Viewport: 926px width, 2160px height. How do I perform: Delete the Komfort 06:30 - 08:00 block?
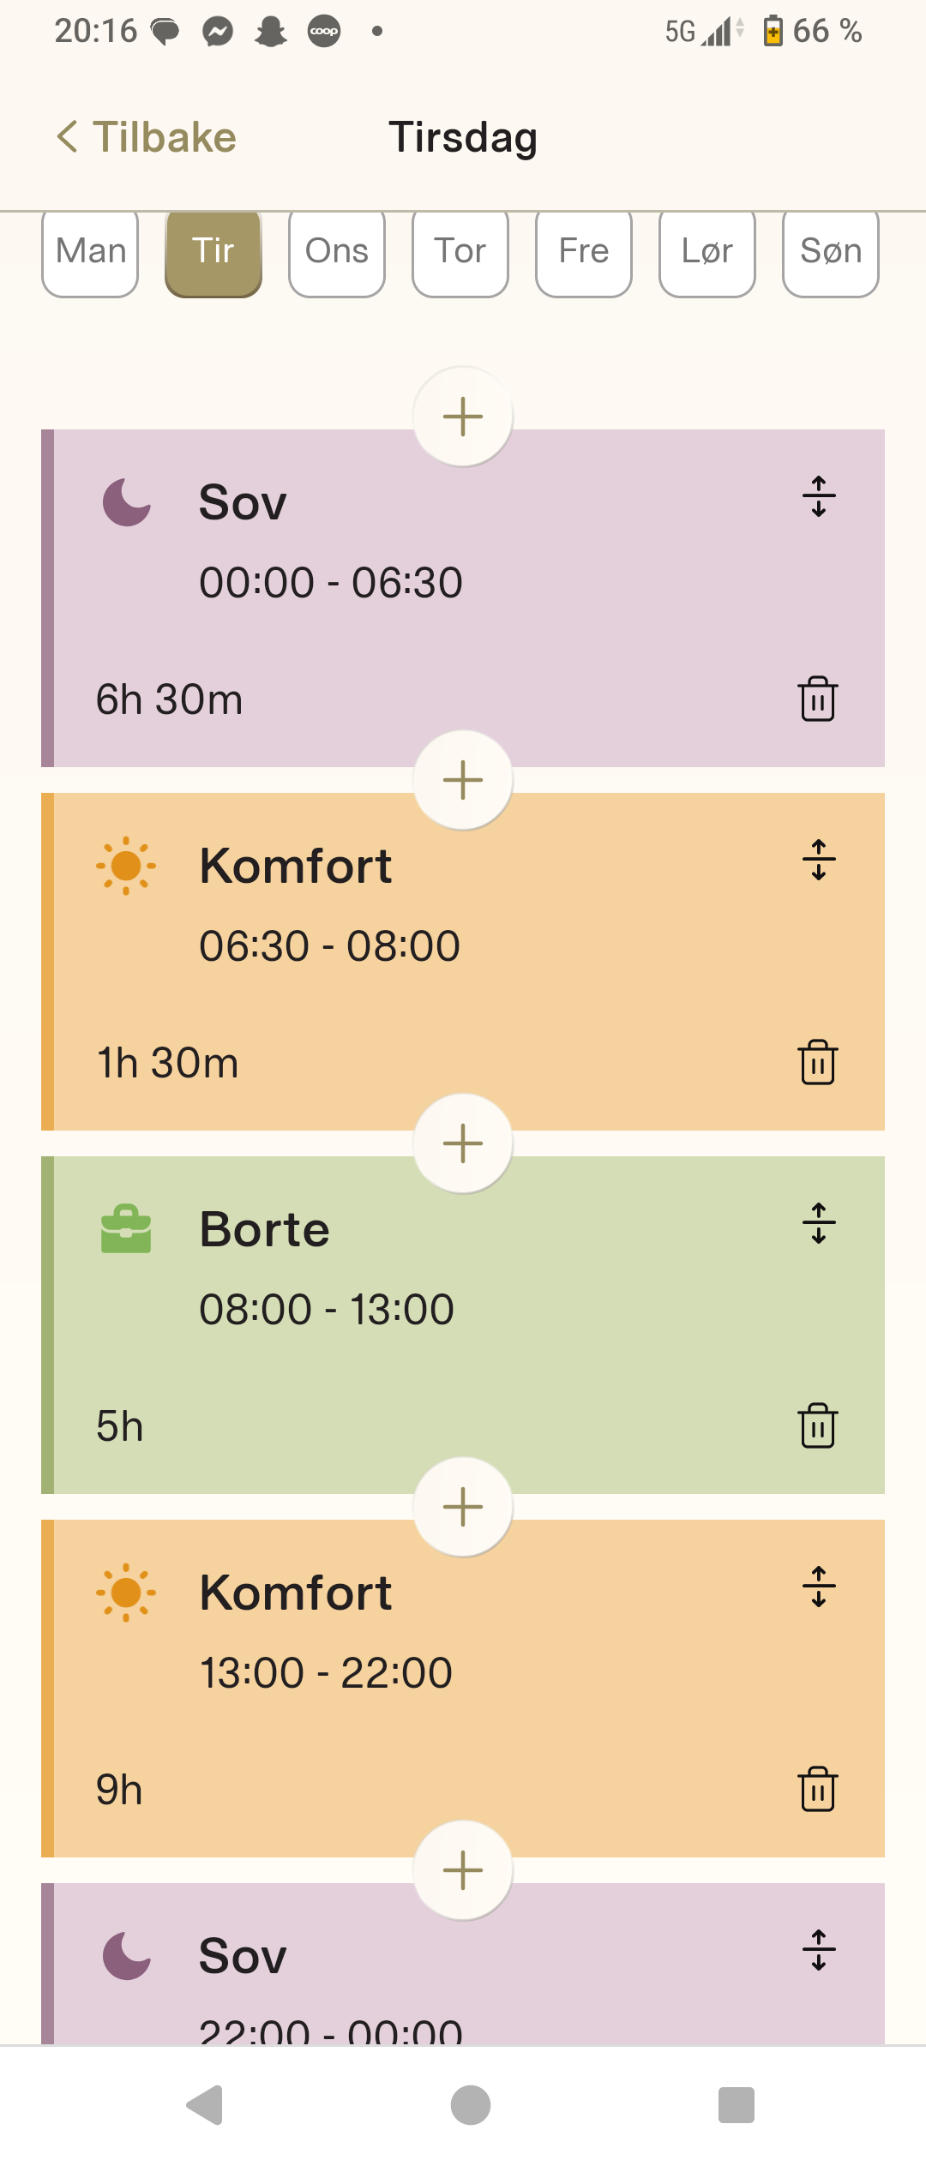point(817,1061)
